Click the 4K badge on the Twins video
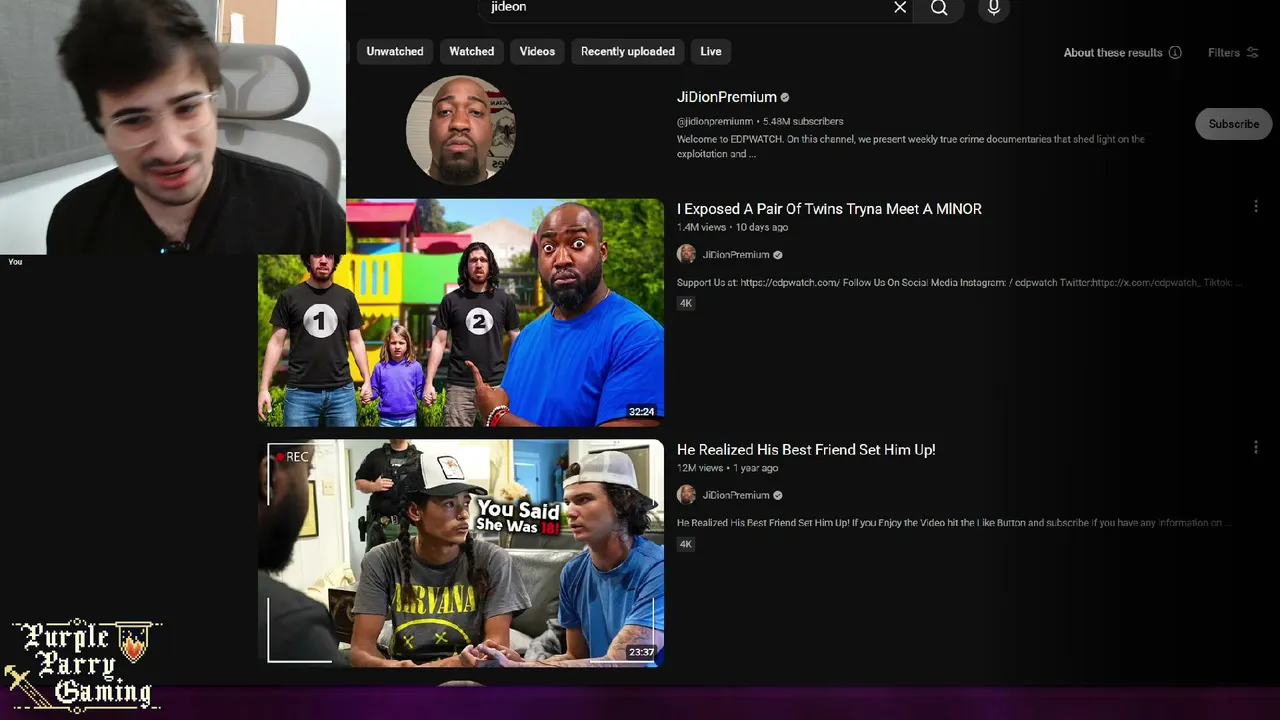This screenshot has height=720, width=1280. click(686, 303)
